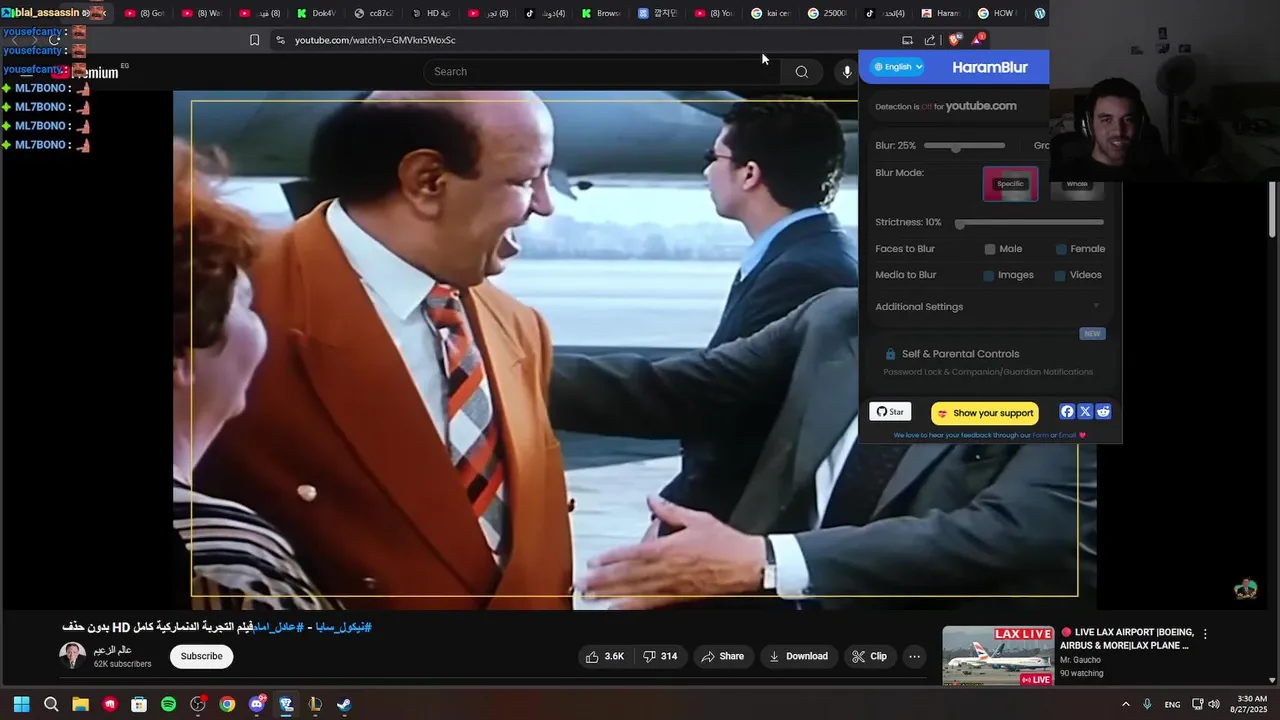
Task: Open File Explorer from the taskbar
Action: [80, 704]
